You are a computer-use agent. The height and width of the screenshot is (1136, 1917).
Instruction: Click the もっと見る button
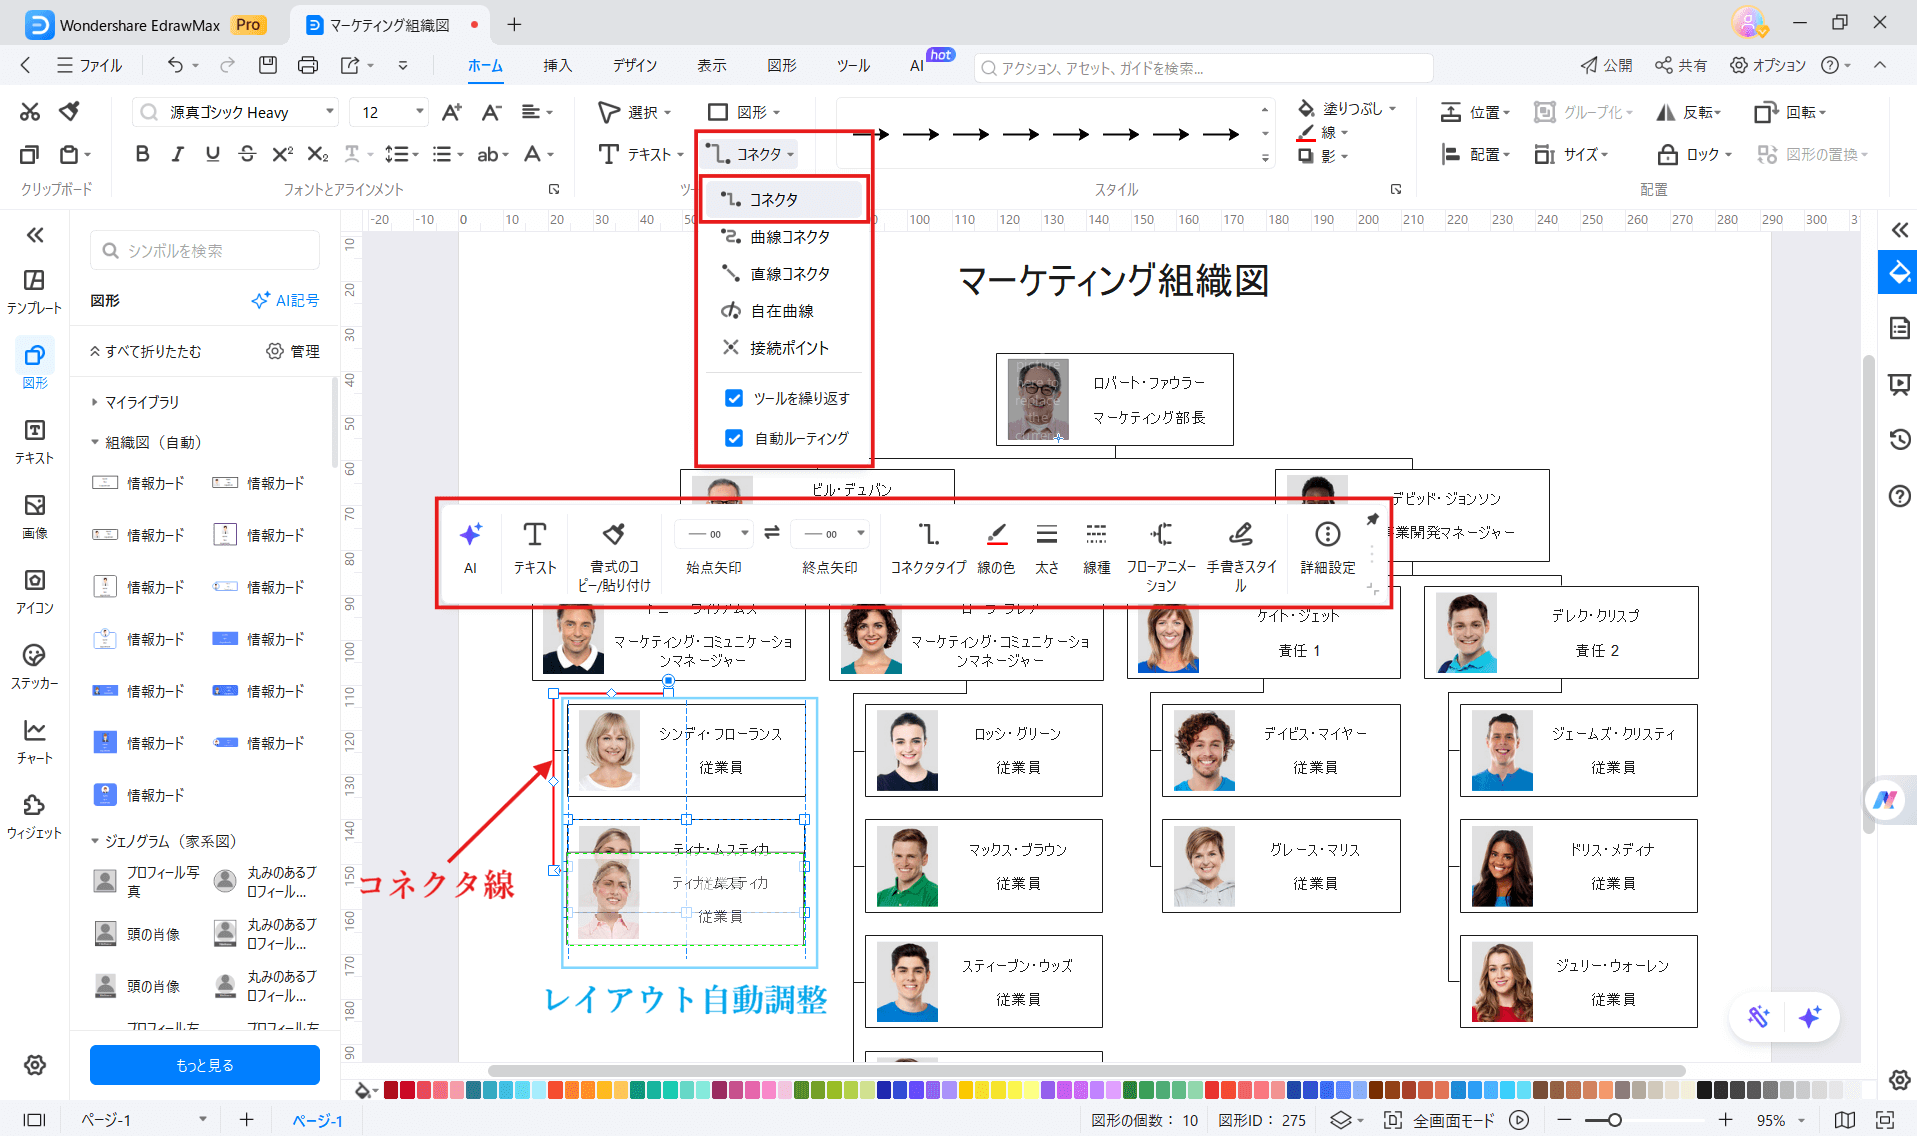[x=204, y=1064]
